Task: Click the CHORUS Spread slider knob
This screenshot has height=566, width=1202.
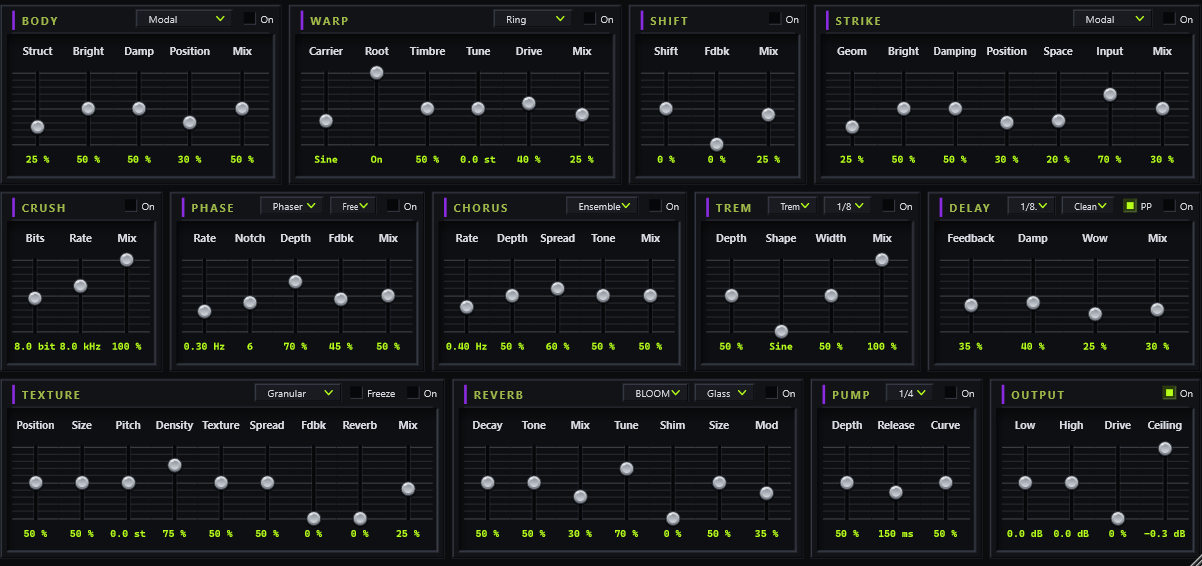Action: [557, 288]
